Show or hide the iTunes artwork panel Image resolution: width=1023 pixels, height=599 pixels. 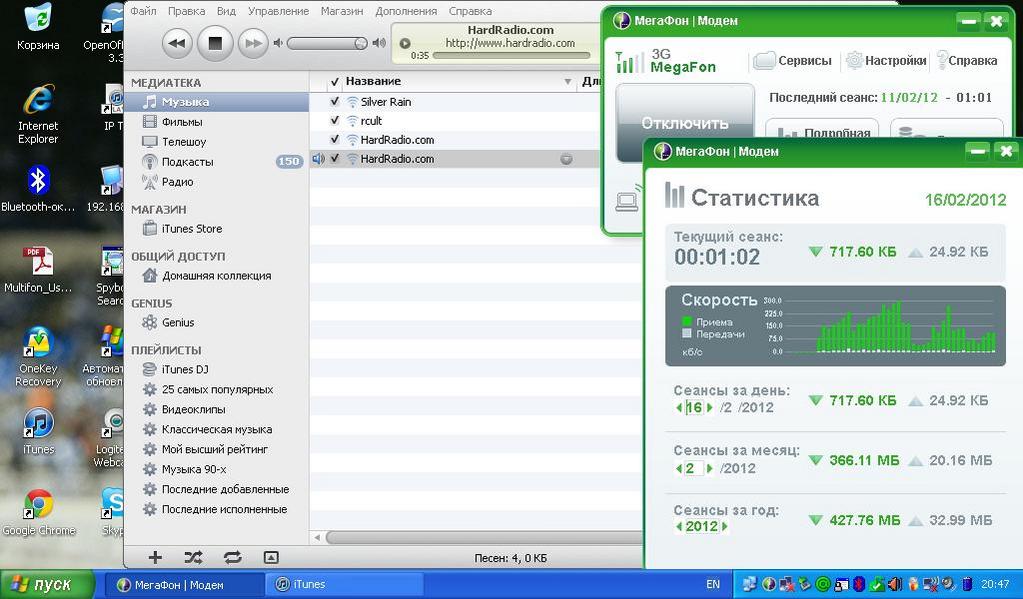coord(271,557)
